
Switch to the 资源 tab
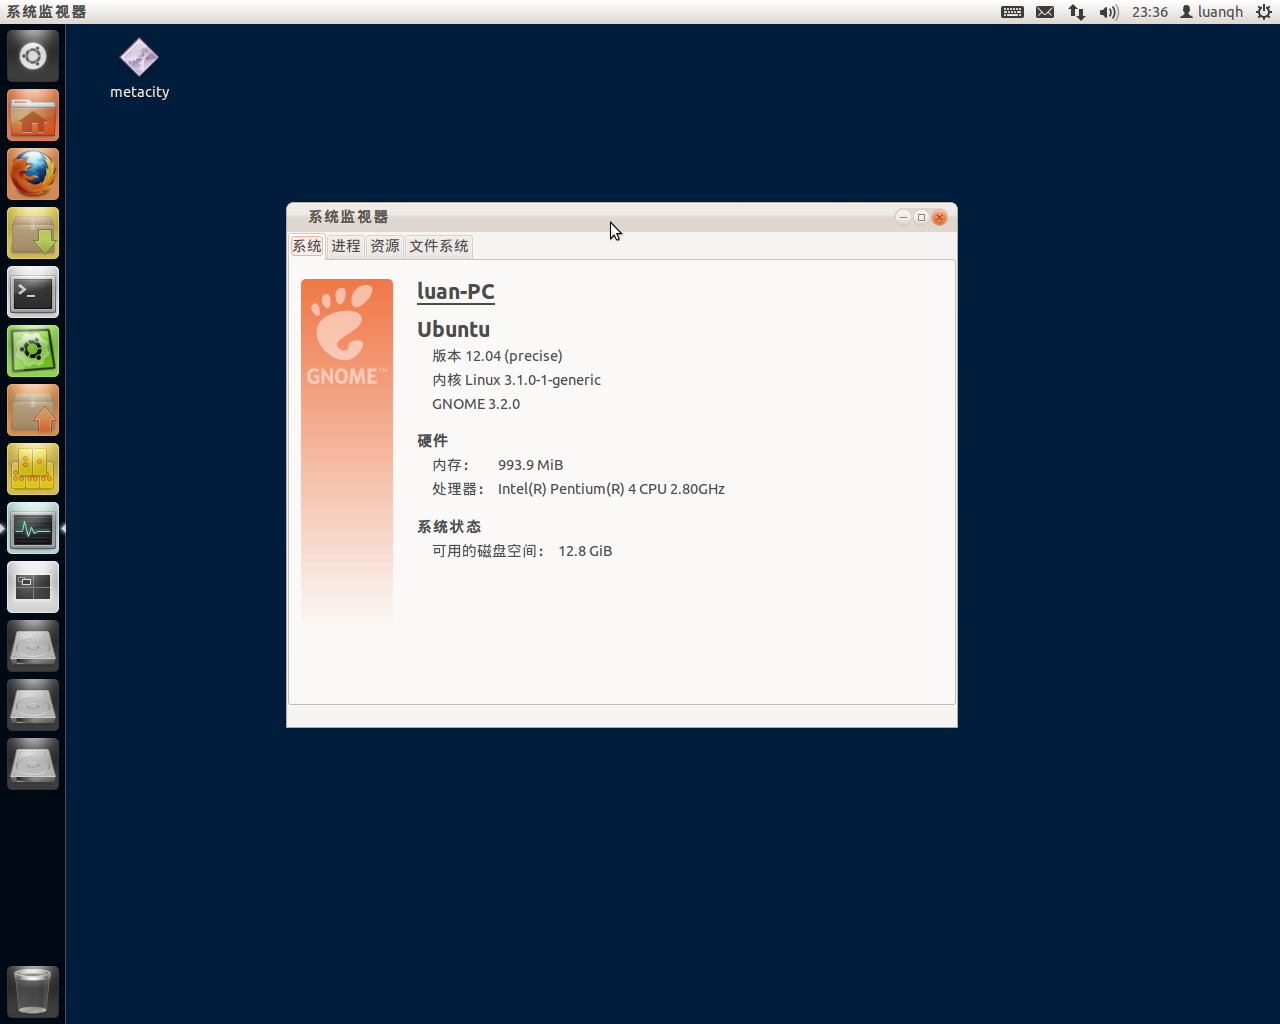point(385,246)
